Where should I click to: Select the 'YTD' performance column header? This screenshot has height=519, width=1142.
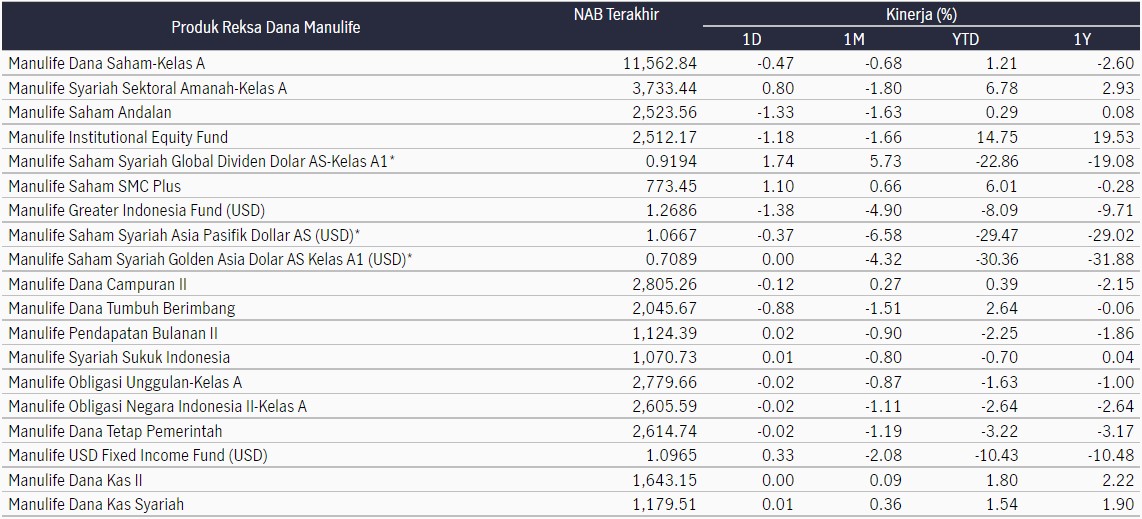coord(964,39)
